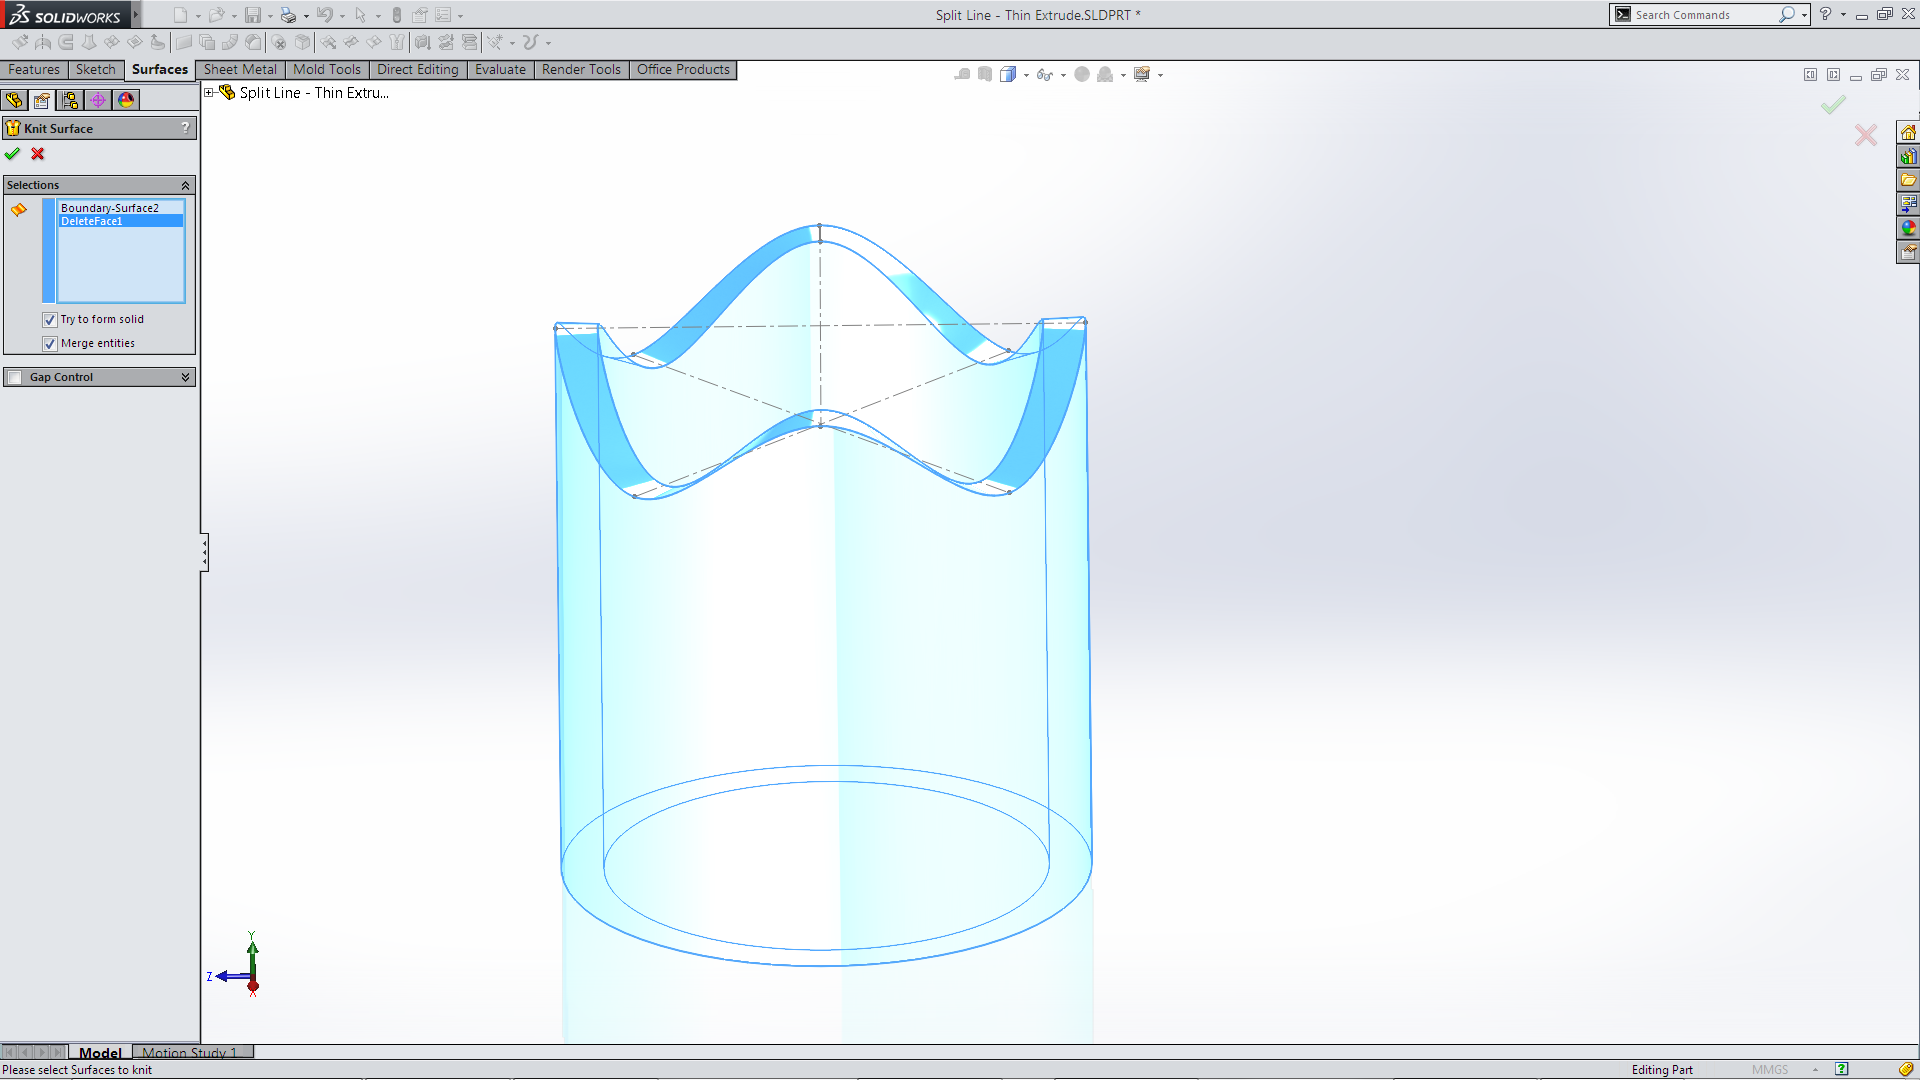Open Appearances in the right task pane
The width and height of the screenshot is (1920, 1080).
pos(1908,228)
